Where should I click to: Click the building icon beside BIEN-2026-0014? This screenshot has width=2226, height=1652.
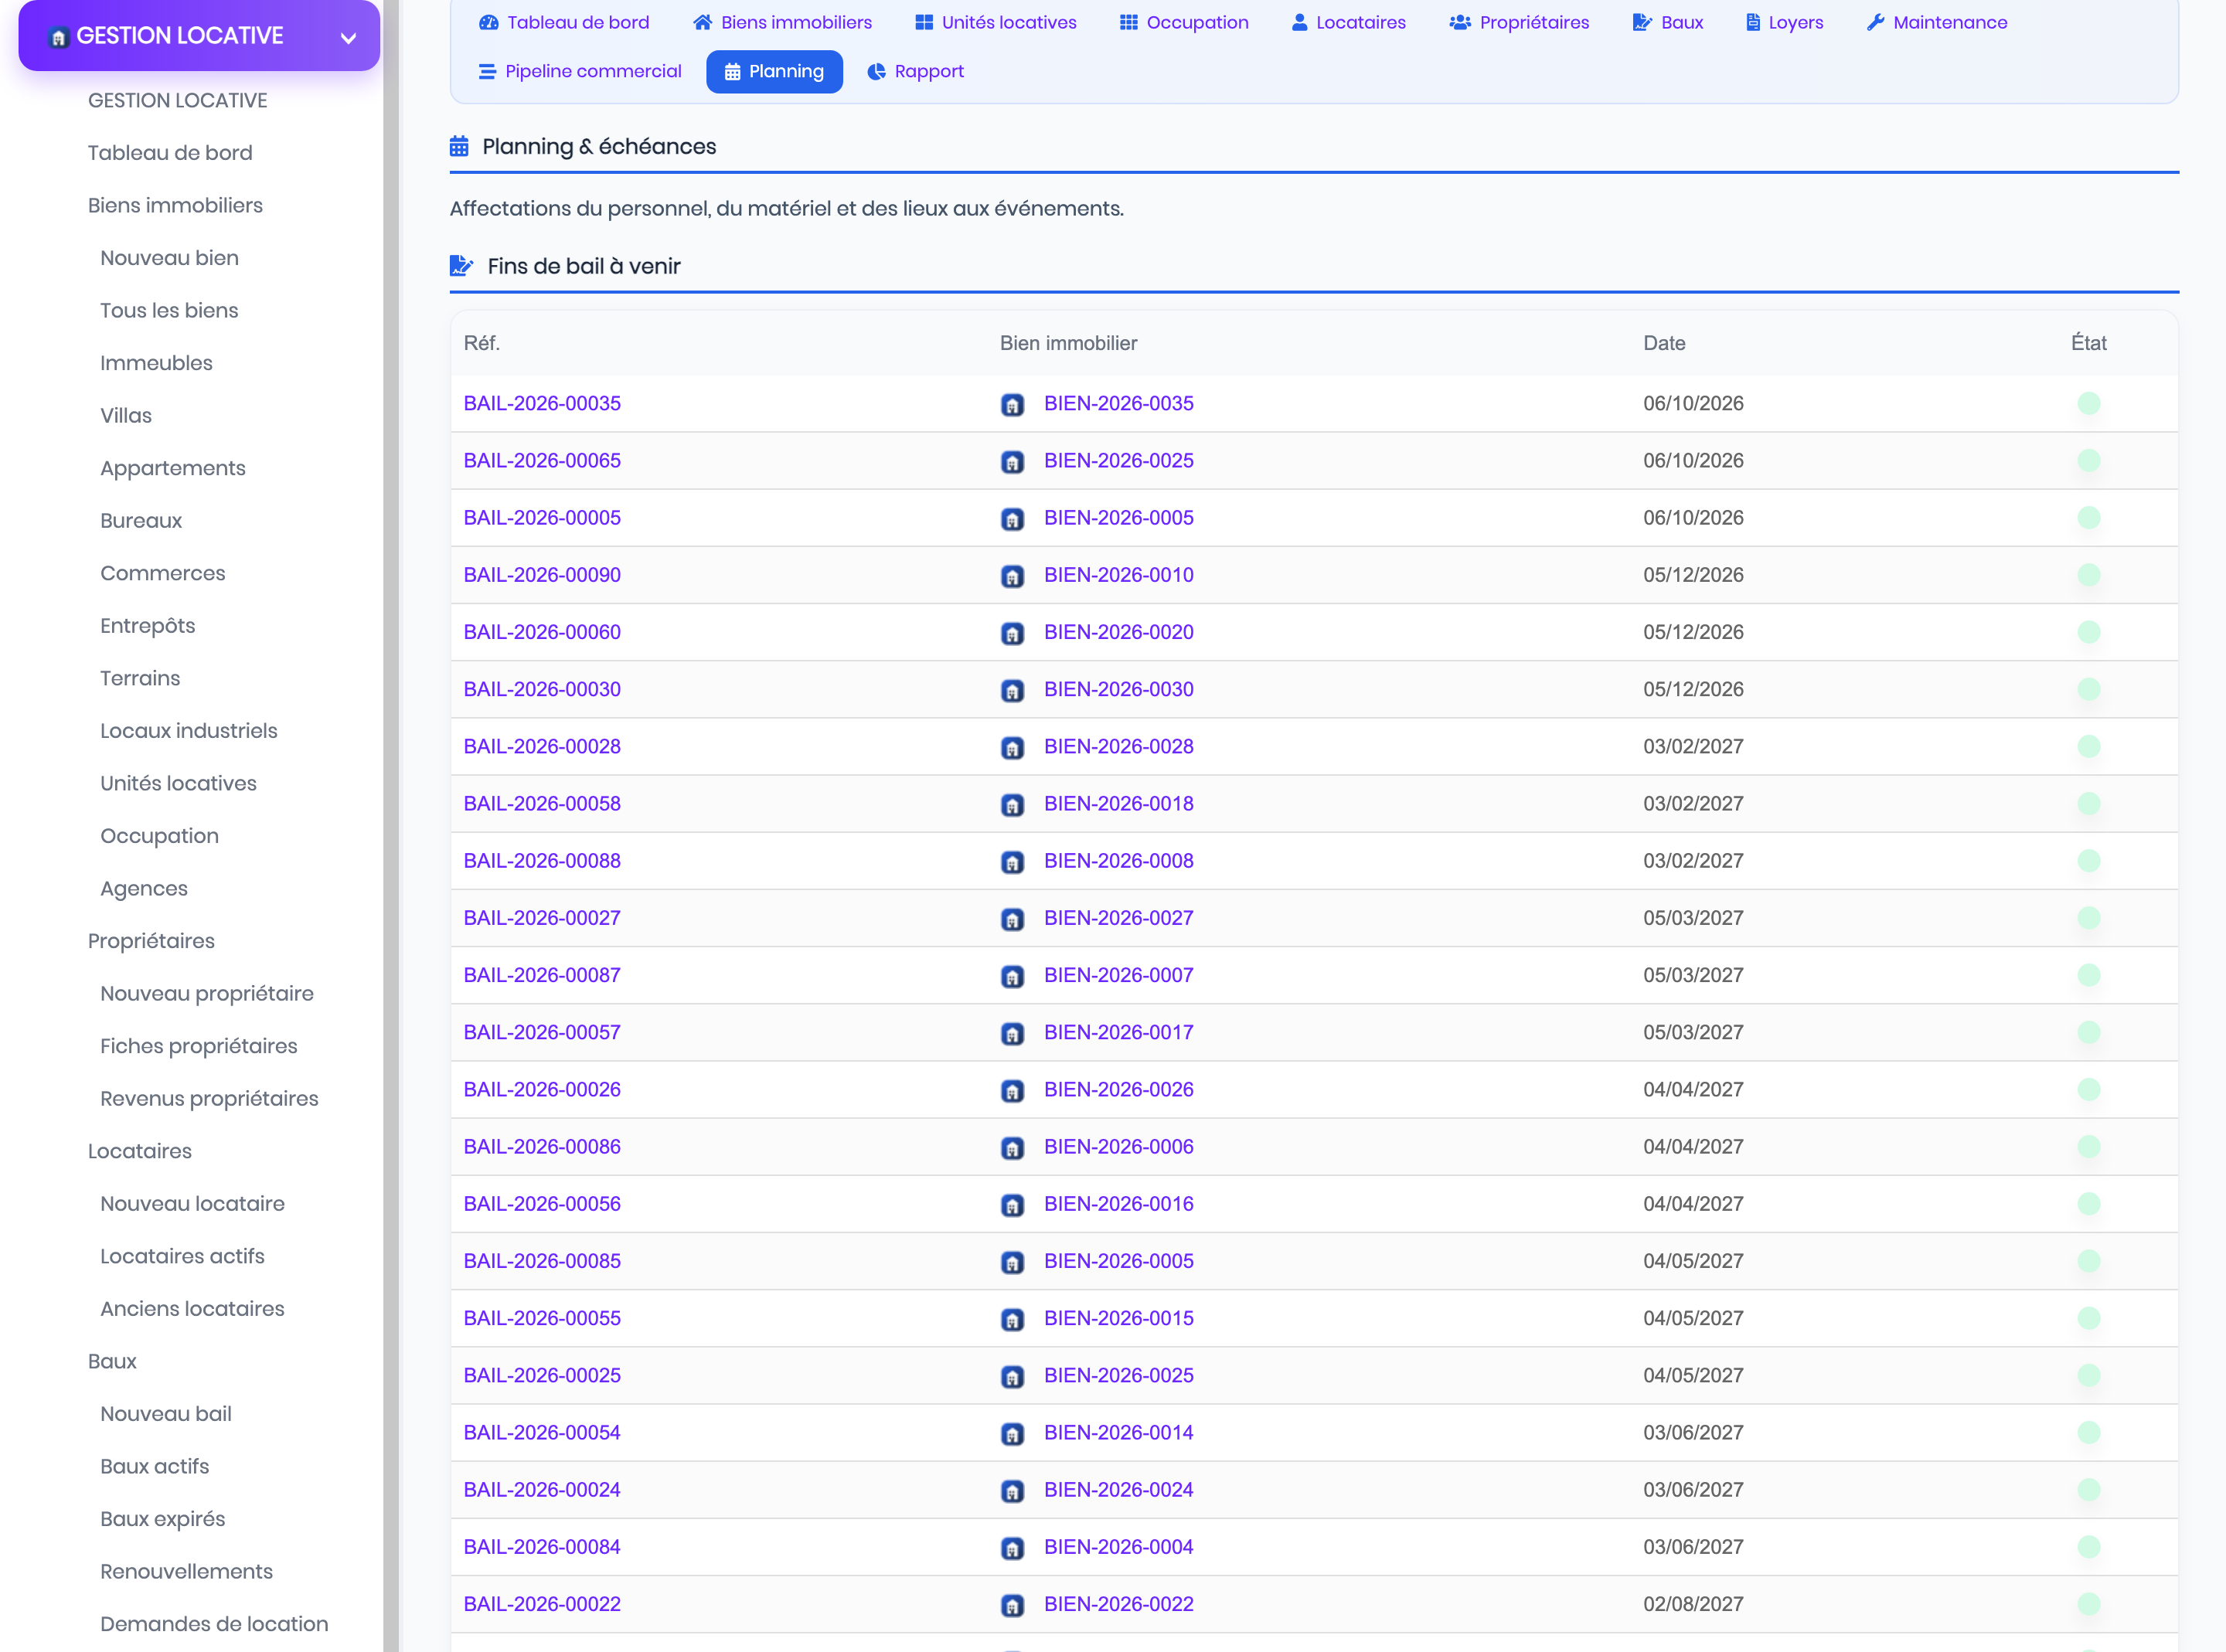pos(1012,1434)
